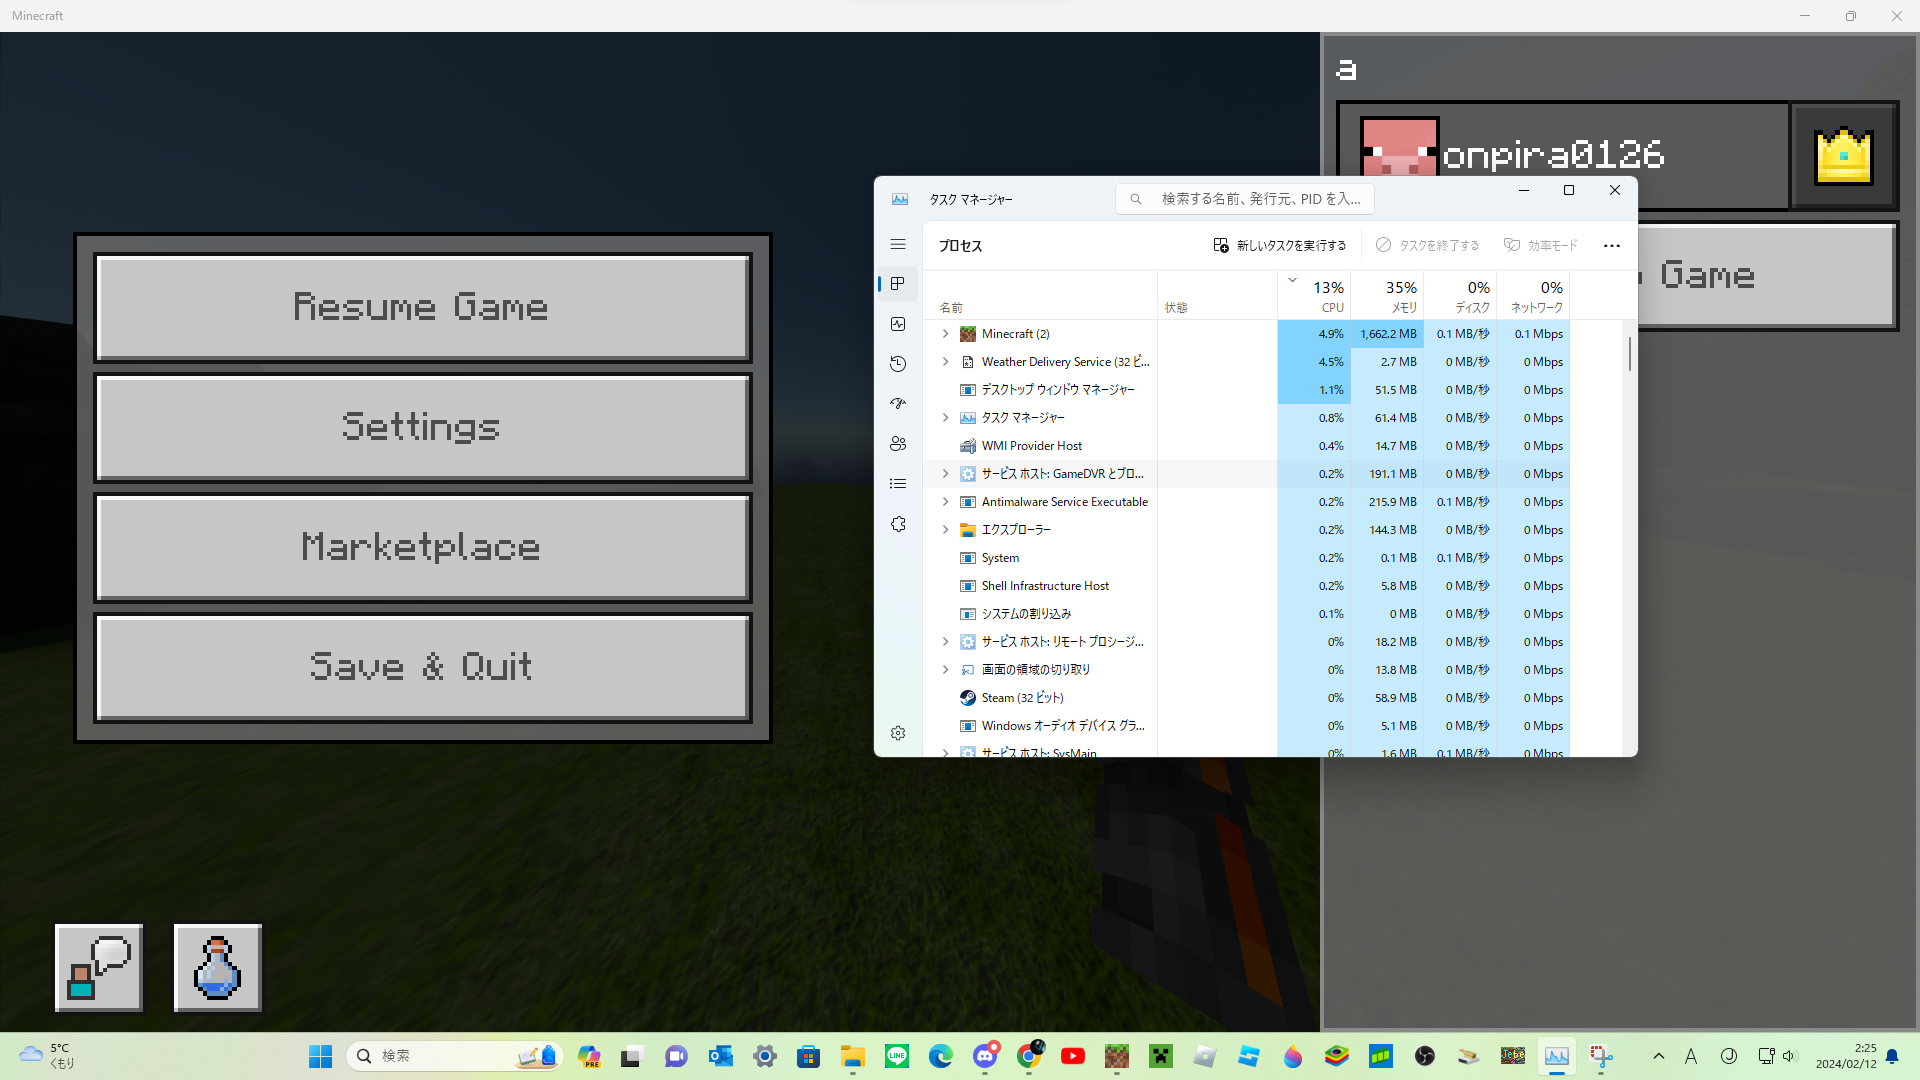Open App history from the sidebar
Image resolution: width=1920 pixels, height=1080 pixels.
[898, 364]
